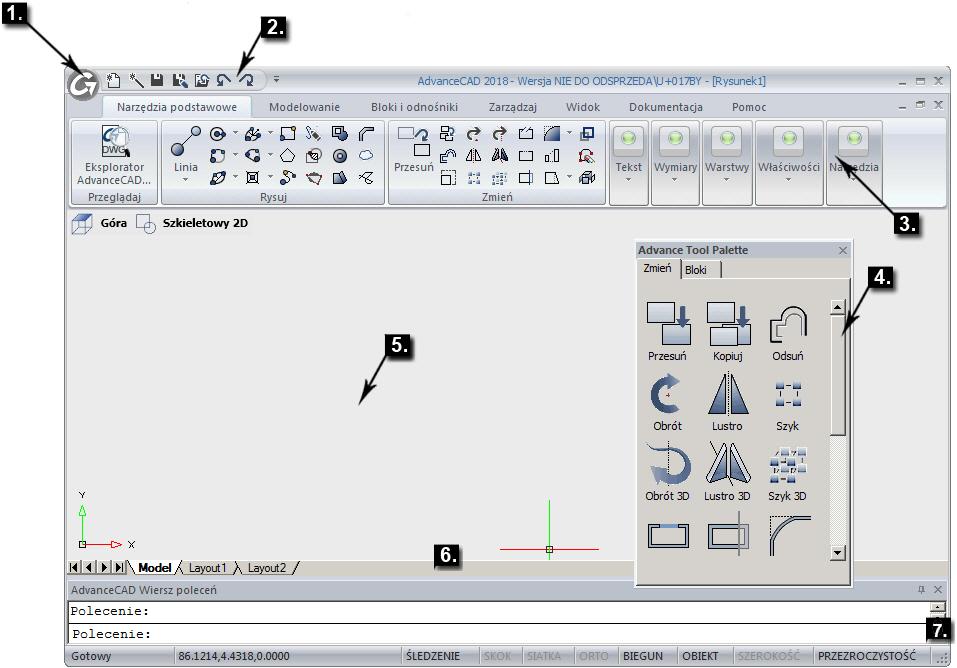Open the AdvanceCAD application menu logo button
Image resolution: width=957 pixels, height=668 pixels.
point(83,85)
